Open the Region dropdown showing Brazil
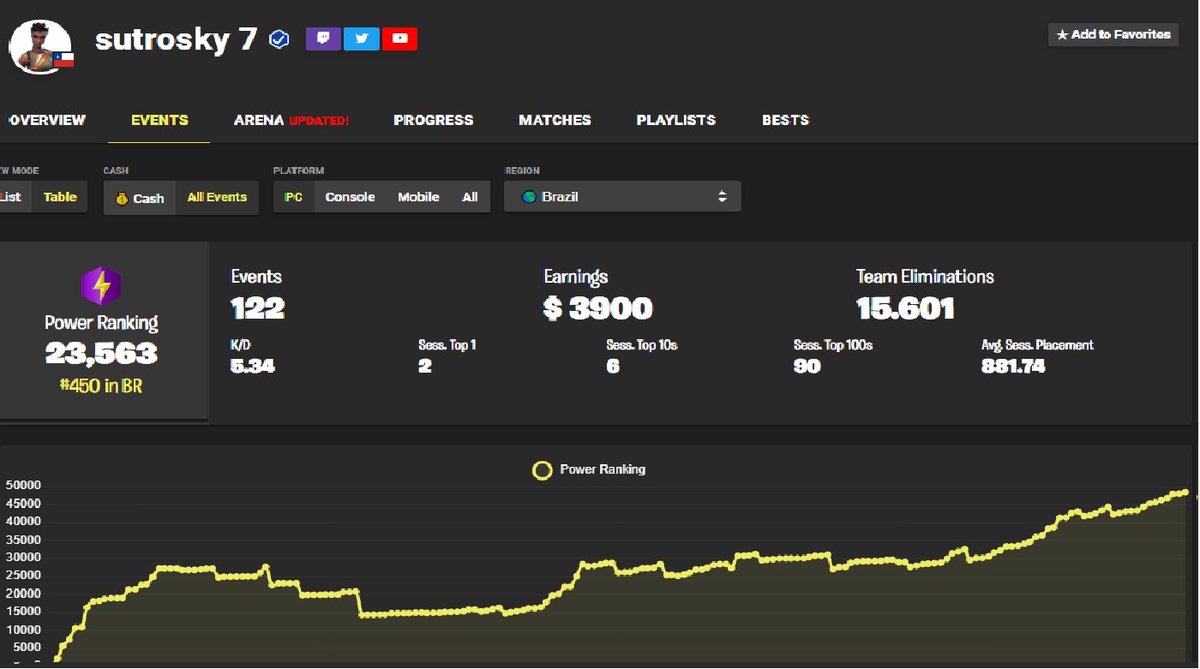Image resolution: width=1200 pixels, height=669 pixels. point(623,197)
